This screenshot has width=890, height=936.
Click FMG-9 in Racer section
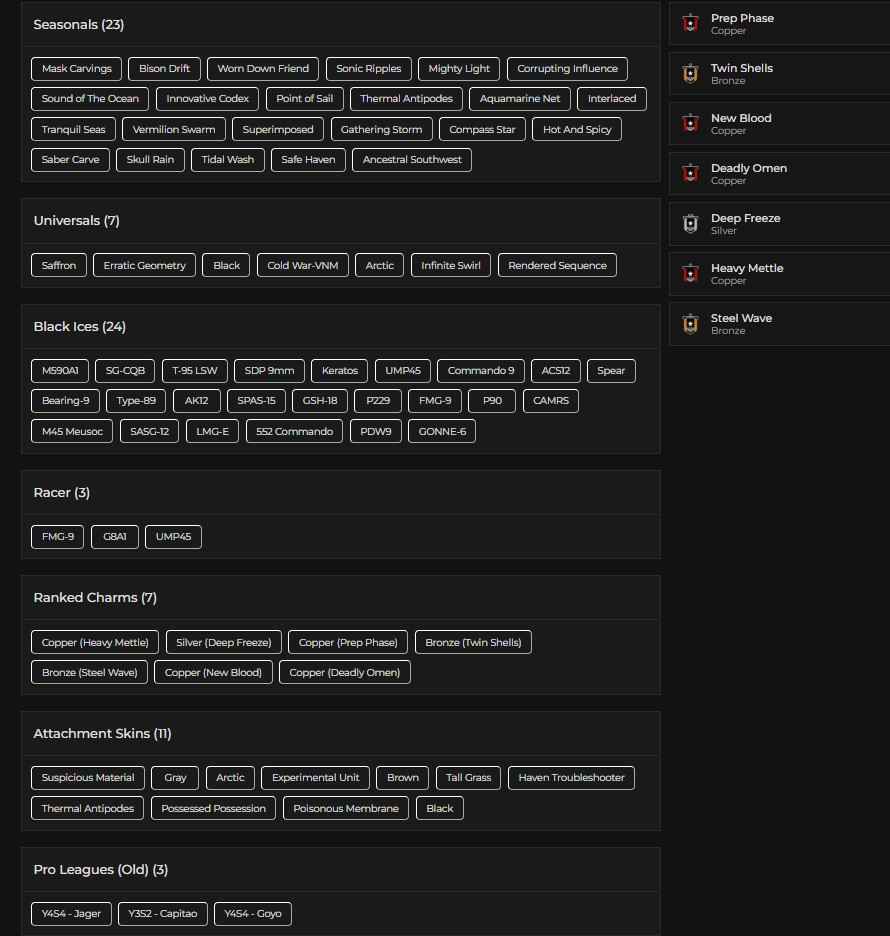tap(57, 537)
